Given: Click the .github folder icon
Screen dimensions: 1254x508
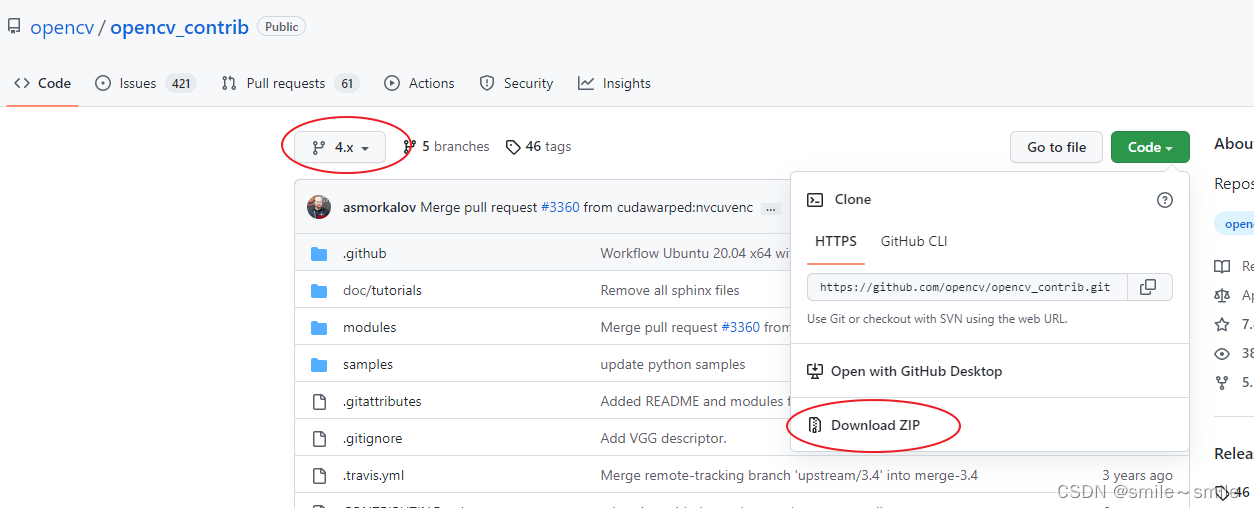Looking at the screenshot, I should 319,254.
